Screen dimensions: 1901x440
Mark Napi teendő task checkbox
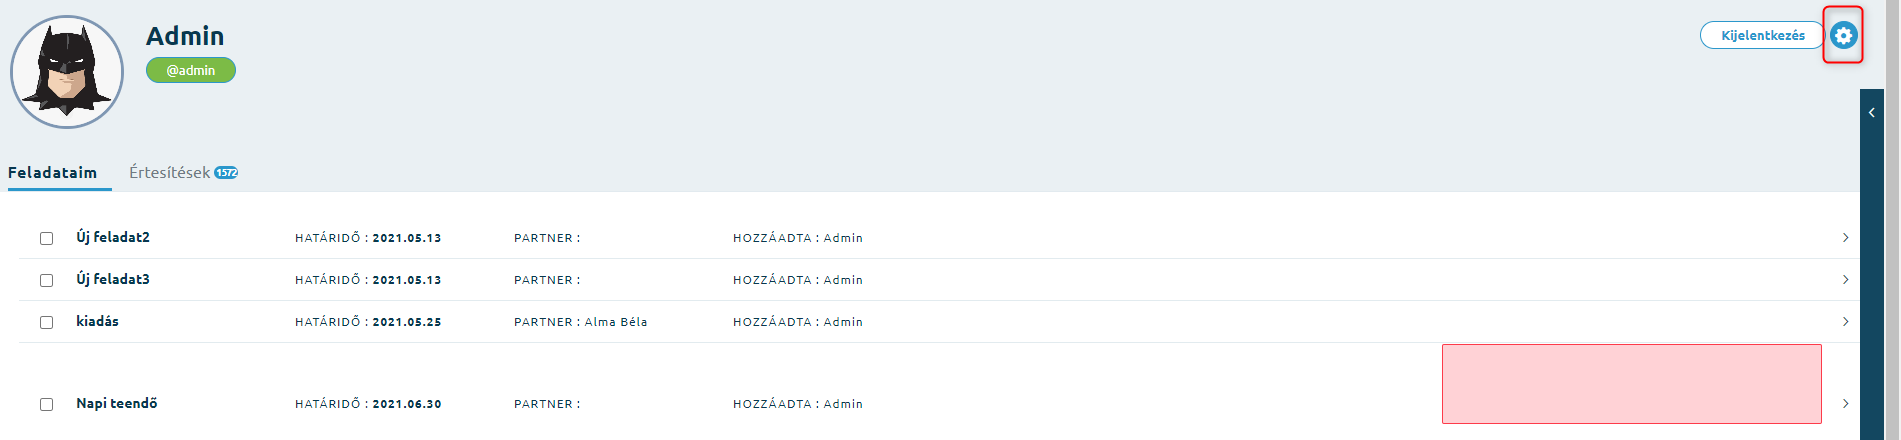point(46,404)
